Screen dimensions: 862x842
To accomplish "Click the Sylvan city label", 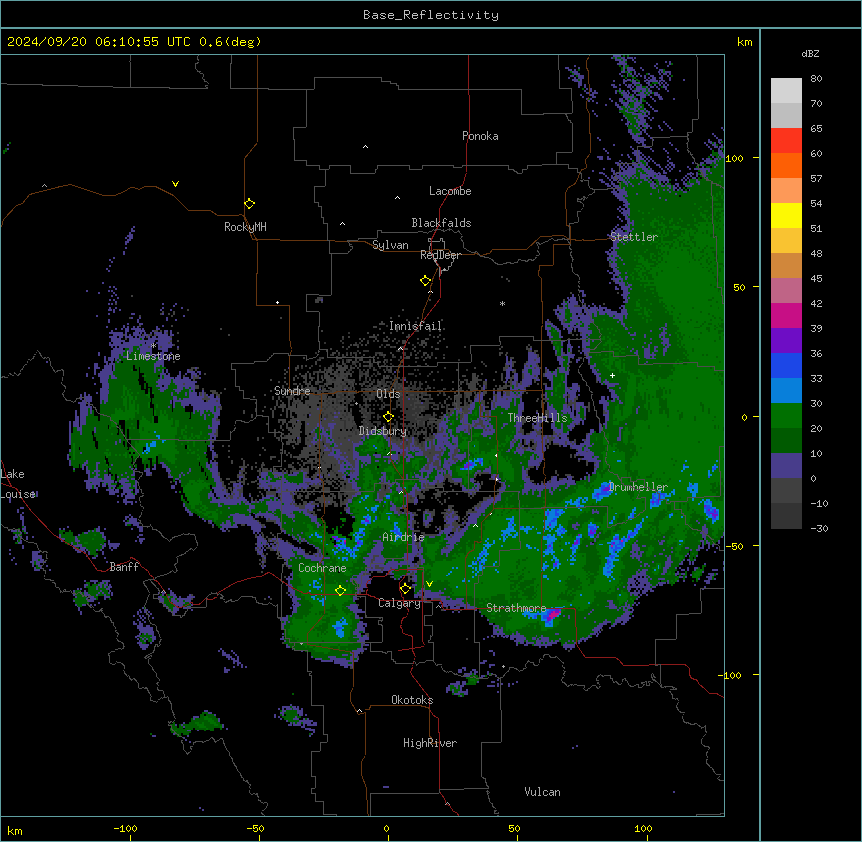I will pyautogui.click(x=390, y=245).
